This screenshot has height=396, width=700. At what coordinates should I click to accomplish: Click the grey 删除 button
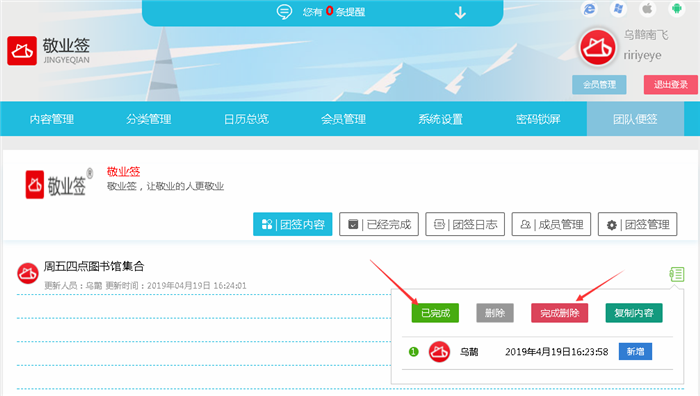click(495, 313)
